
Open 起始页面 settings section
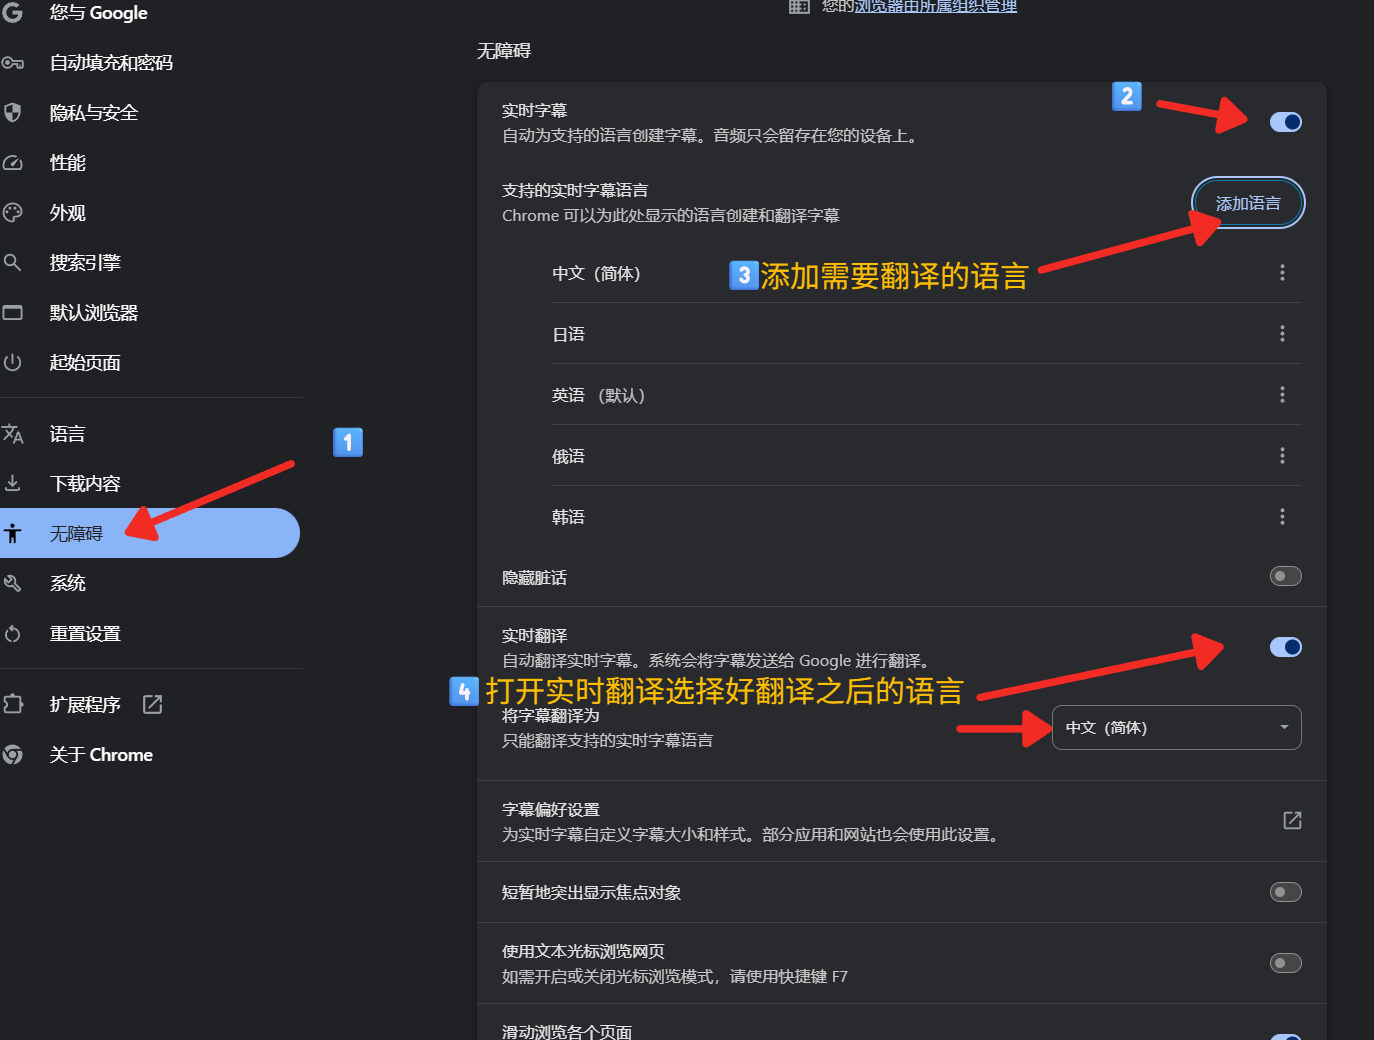point(85,363)
